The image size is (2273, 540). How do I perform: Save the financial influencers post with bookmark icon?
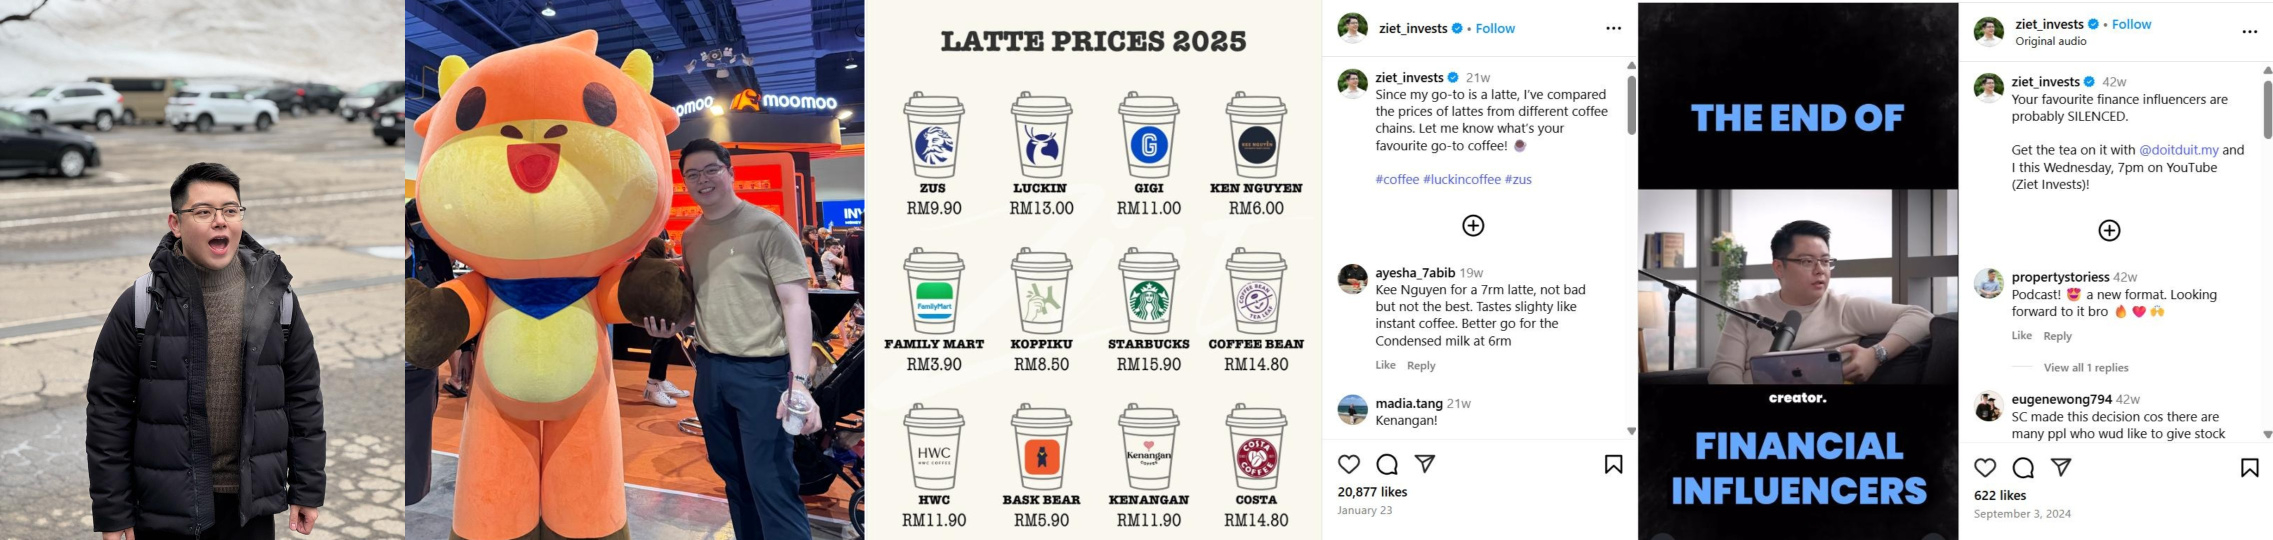click(x=2250, y=467)
